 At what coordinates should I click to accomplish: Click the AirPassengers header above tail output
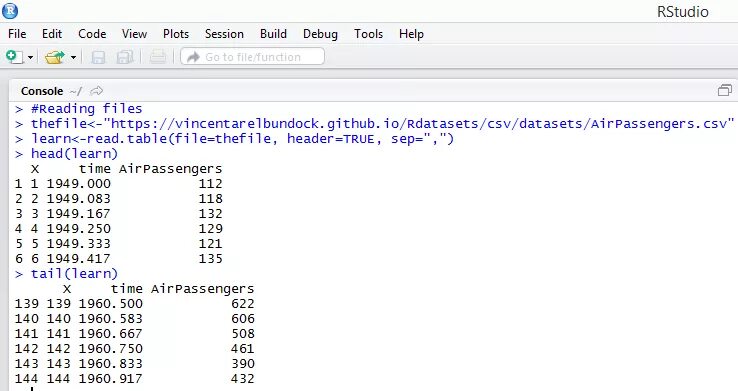click(x=202, y=289)
